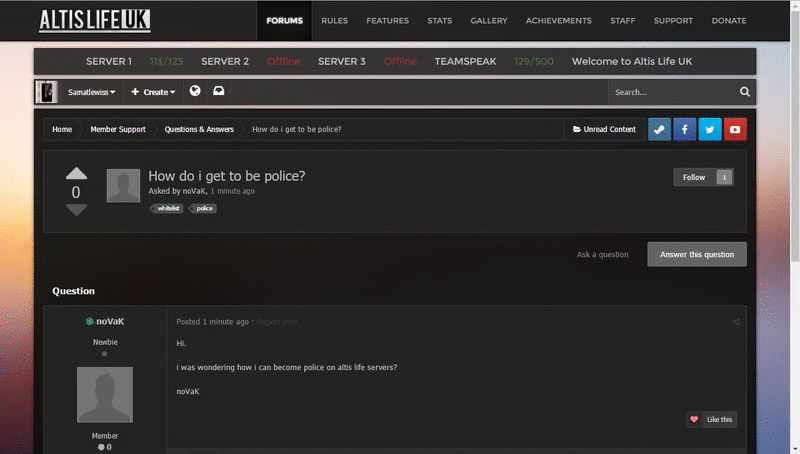Downvote the question with the down arrow
Image resolution: width=800 pixels, height=454 pixels.
point(77,210)
